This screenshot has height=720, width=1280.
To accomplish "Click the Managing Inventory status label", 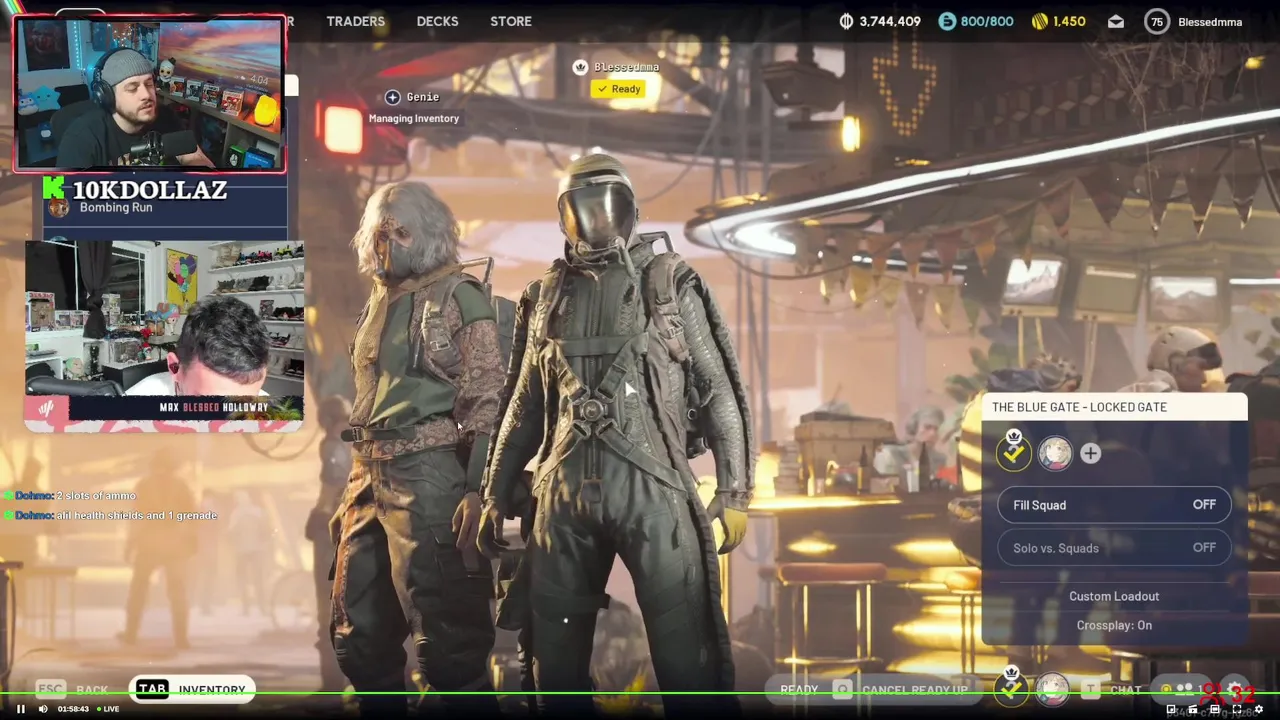I will pos(414,119).
